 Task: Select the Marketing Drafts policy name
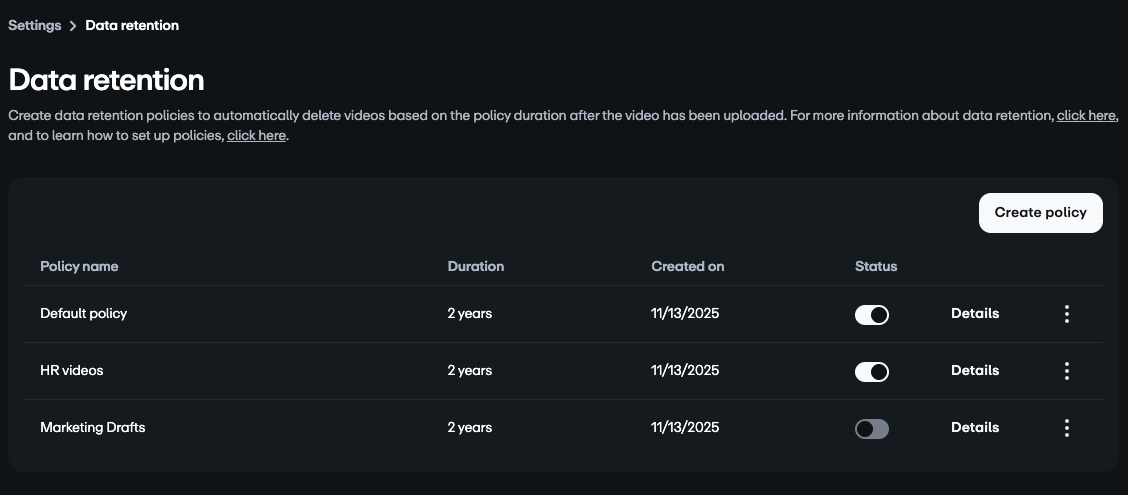92,428
